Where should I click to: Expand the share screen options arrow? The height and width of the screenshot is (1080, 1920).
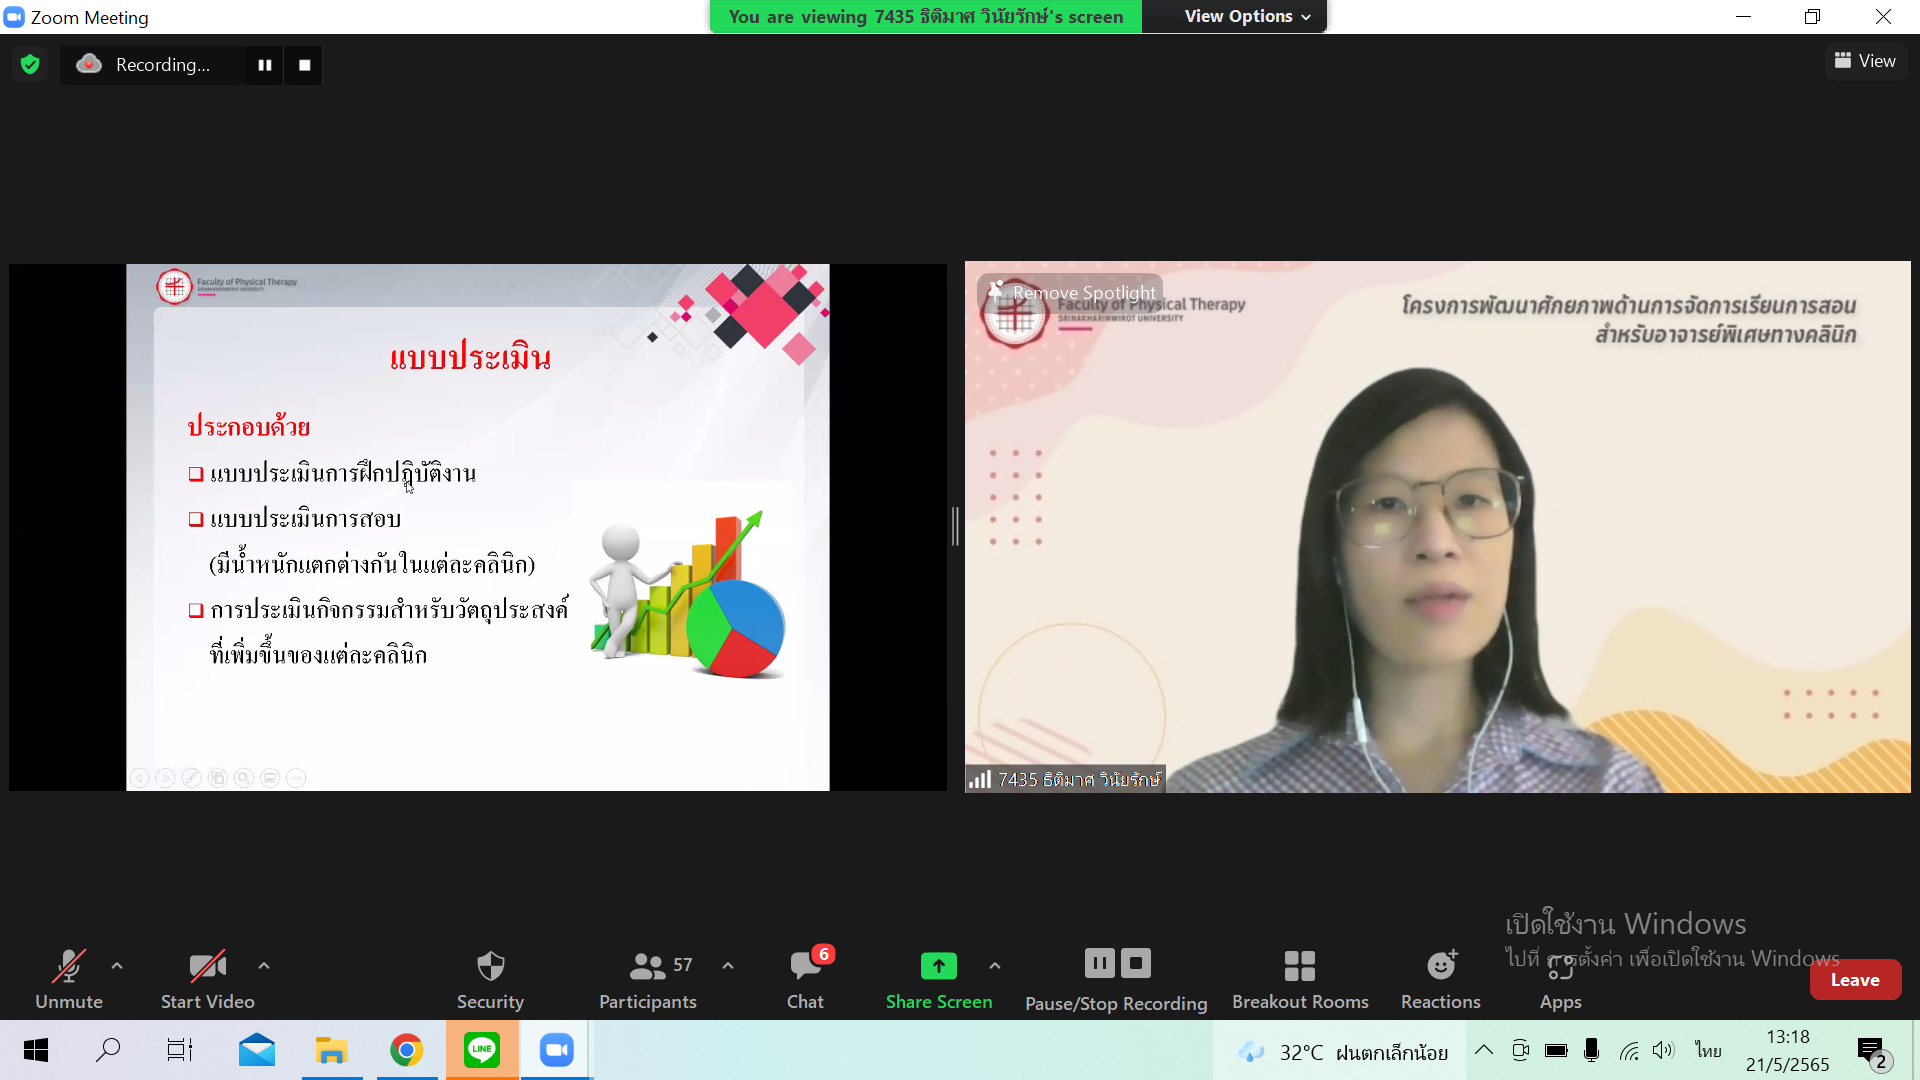point(994,966)
